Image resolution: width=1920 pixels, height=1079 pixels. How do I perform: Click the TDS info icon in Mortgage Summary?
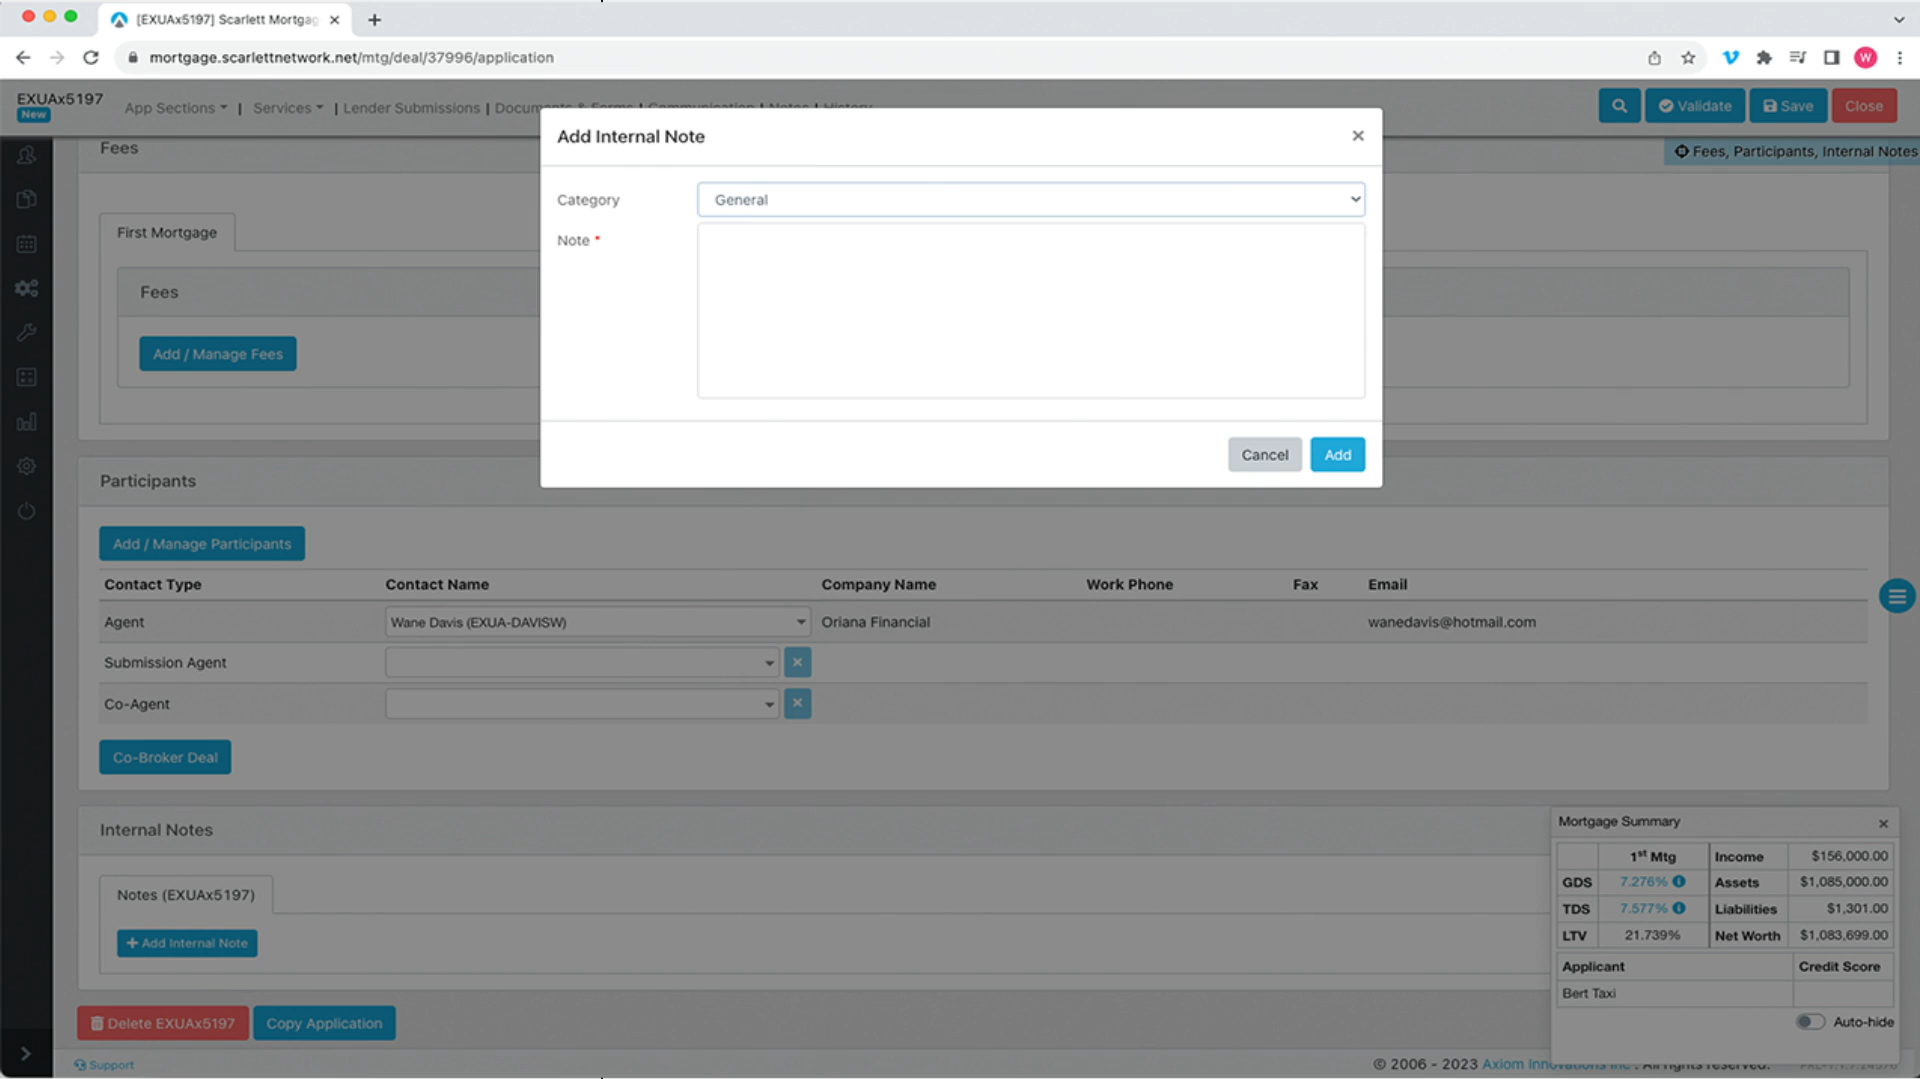[x=1679, y=908]
